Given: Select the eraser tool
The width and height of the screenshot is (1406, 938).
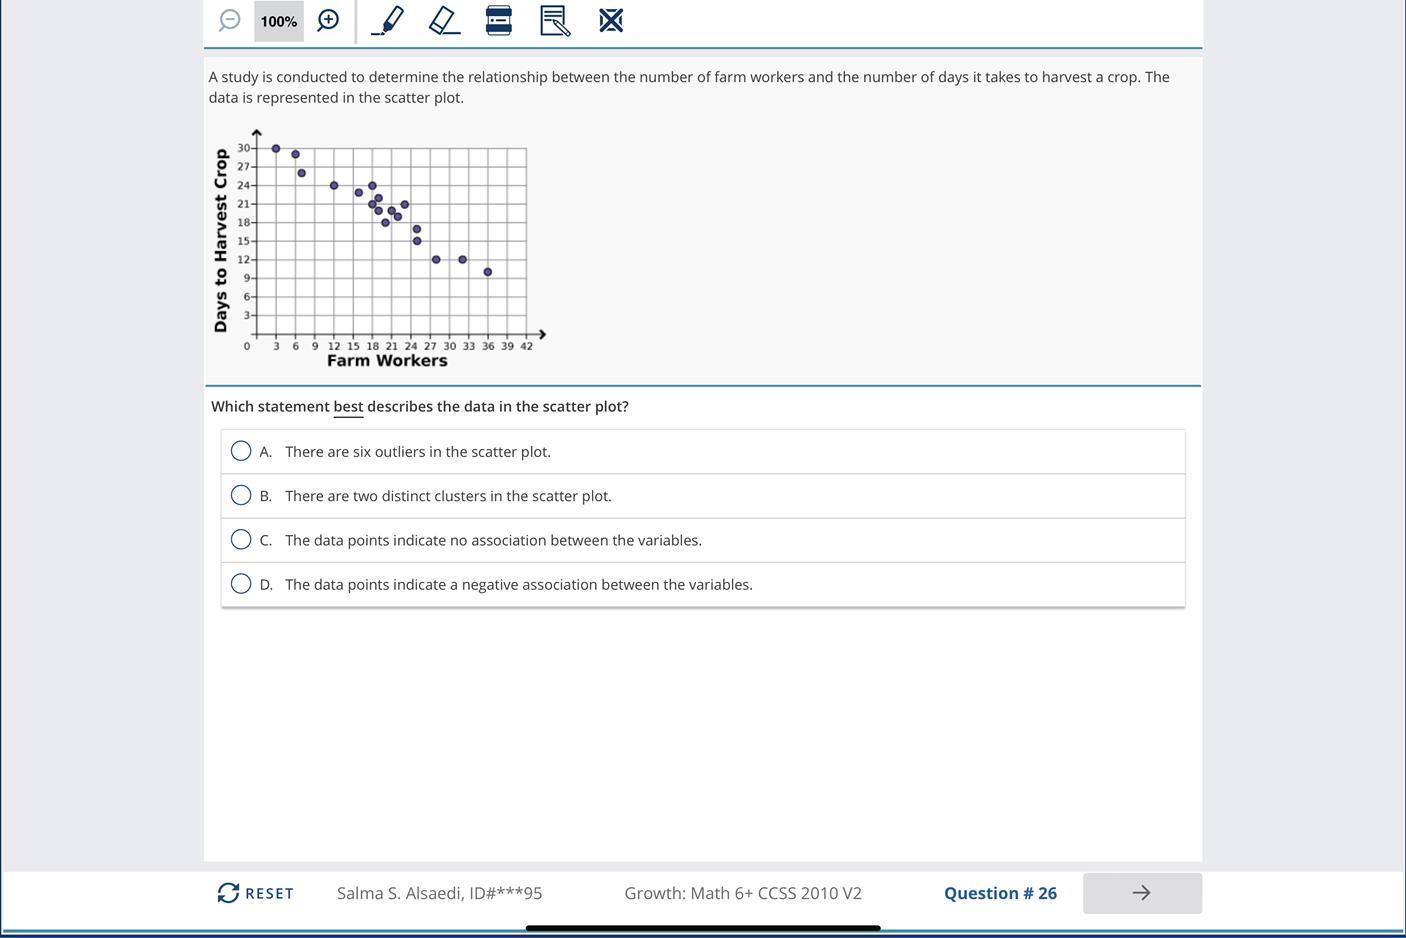Looking at the screenshot, I should click(444, 20).
